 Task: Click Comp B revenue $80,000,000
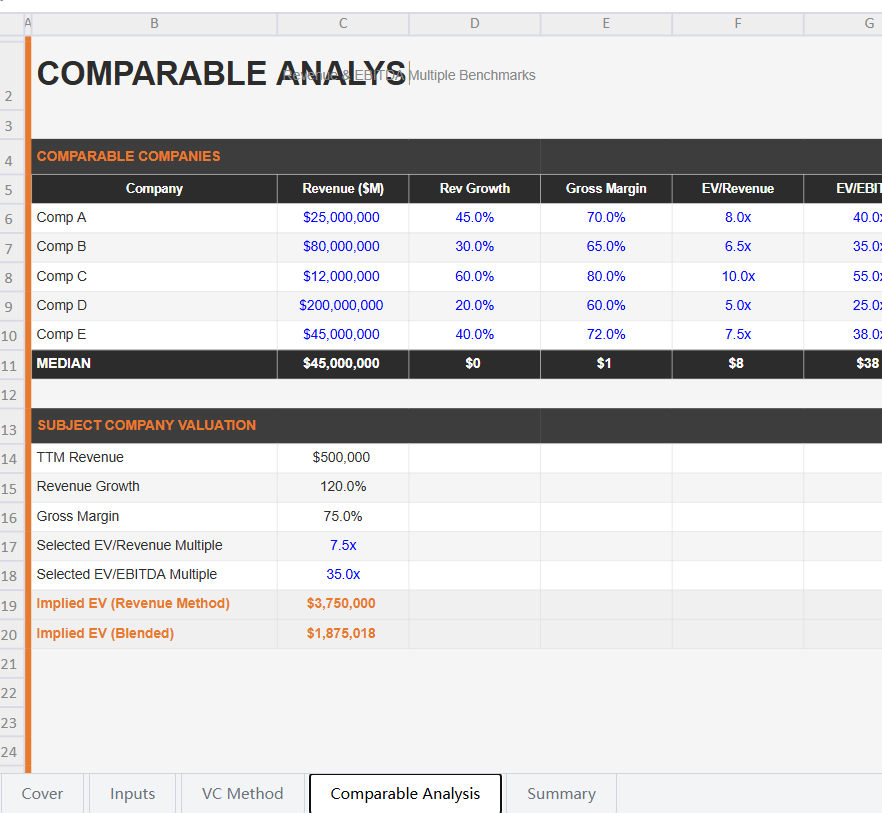[x=341, y=247]
